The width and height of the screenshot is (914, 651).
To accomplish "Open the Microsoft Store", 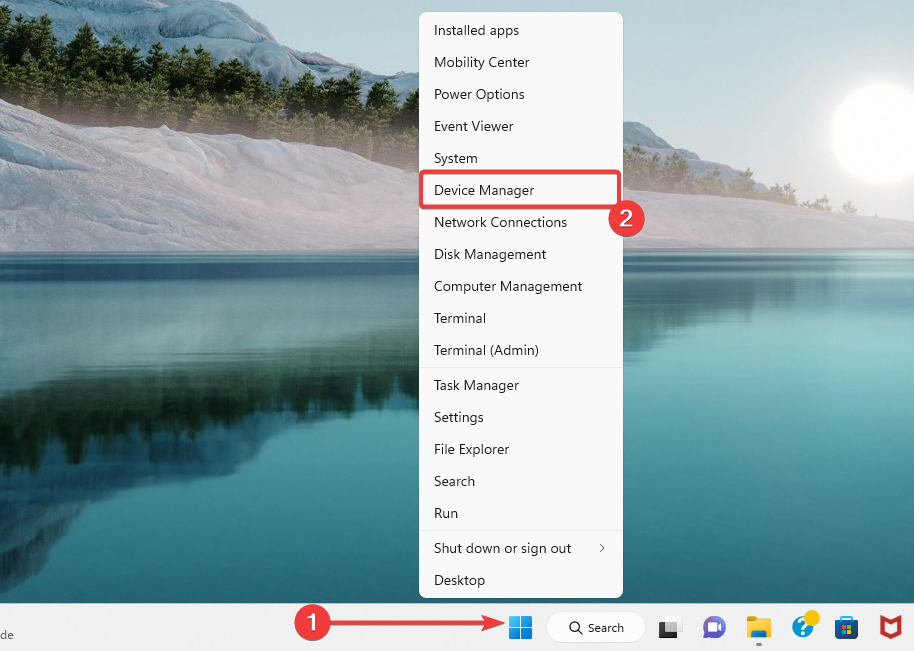I will [x=846, y=627].
